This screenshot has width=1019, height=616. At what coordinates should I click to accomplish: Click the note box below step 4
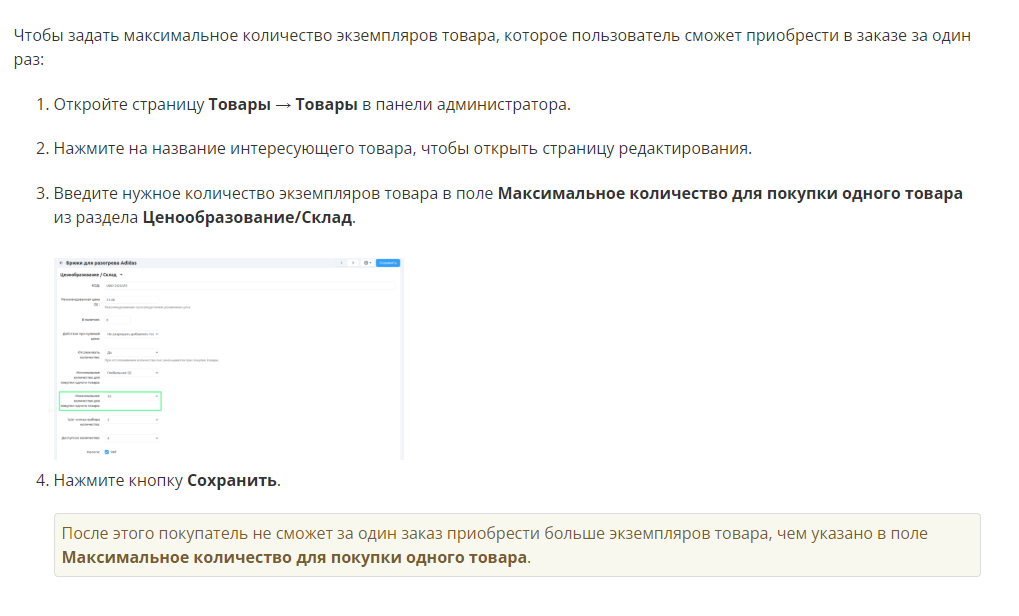516,545
